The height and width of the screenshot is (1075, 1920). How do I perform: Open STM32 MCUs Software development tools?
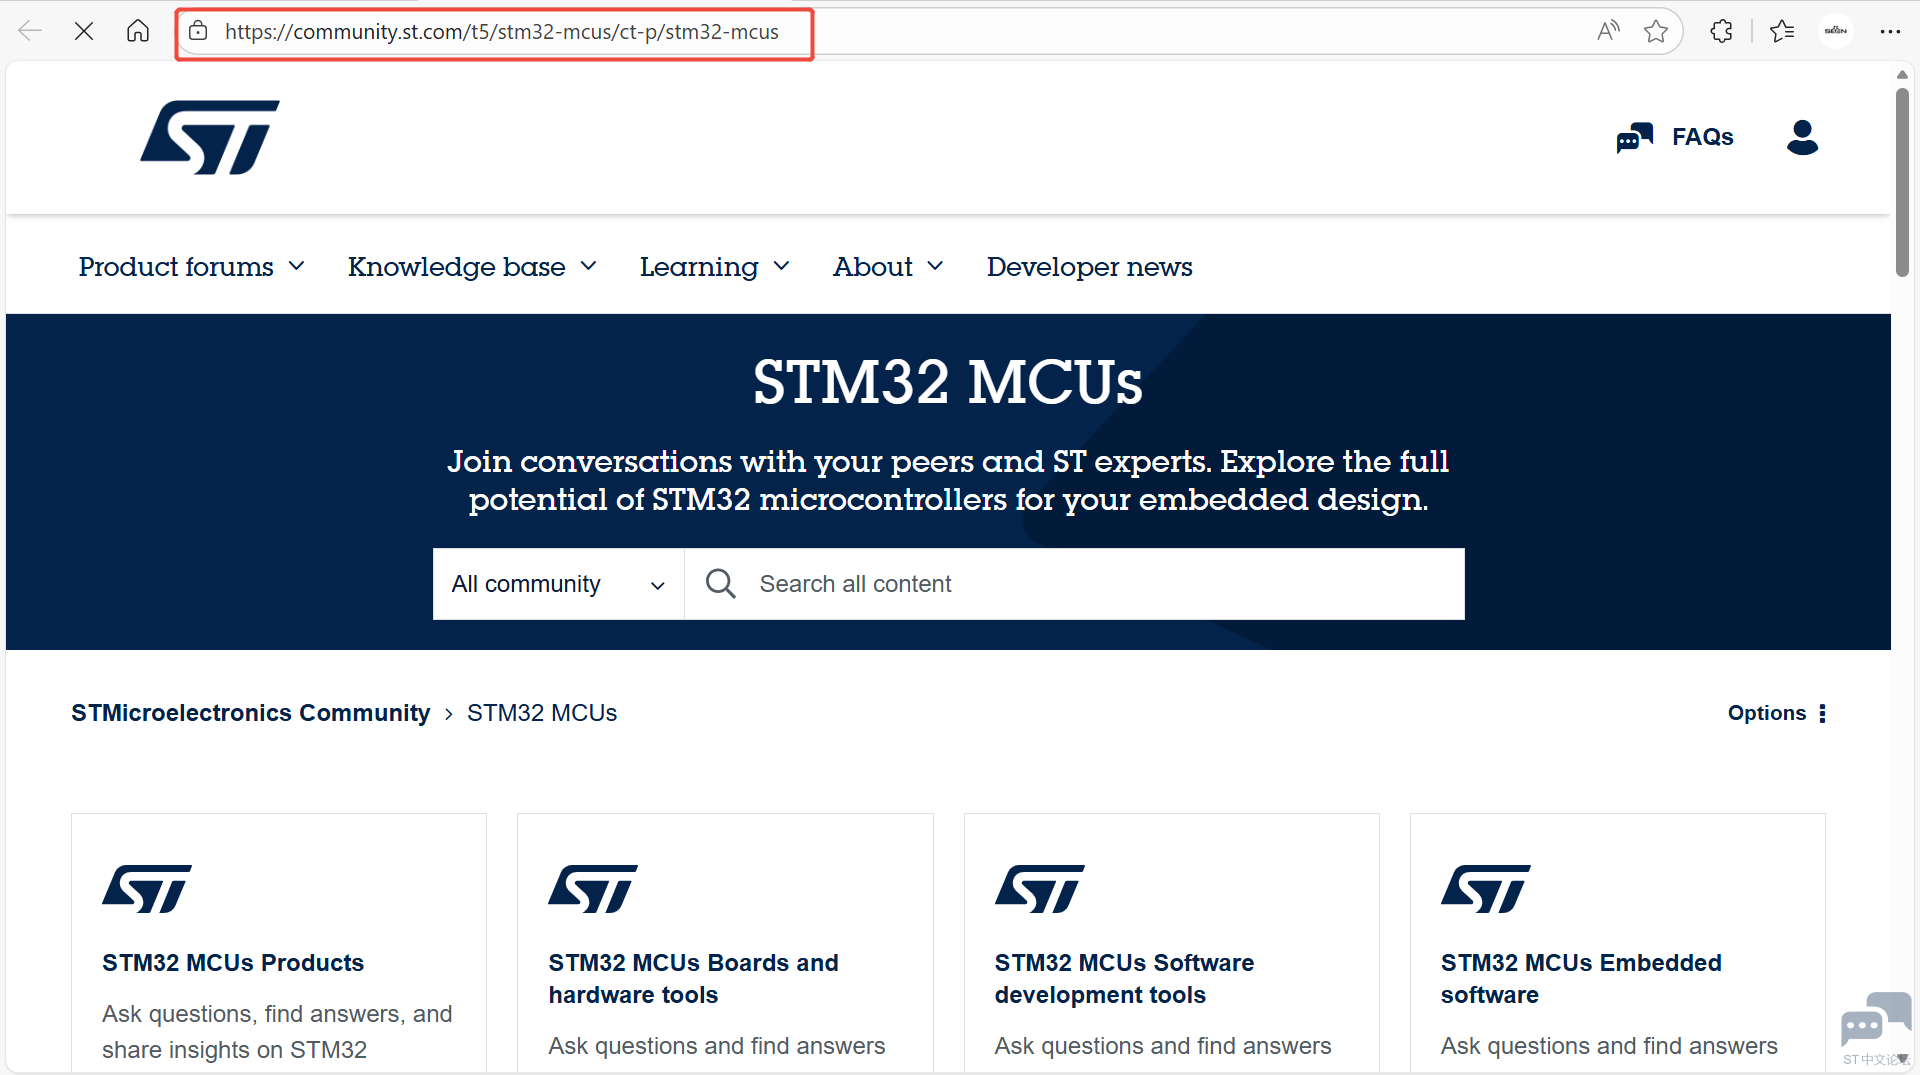[1124, 979]
